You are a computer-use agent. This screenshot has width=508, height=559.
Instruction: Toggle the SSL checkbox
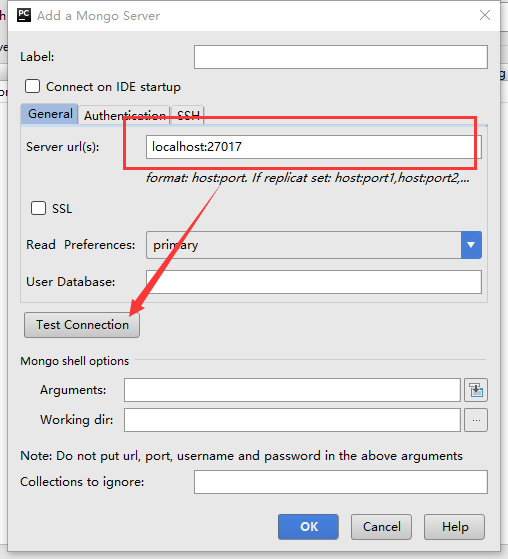(x=39, y=208)
